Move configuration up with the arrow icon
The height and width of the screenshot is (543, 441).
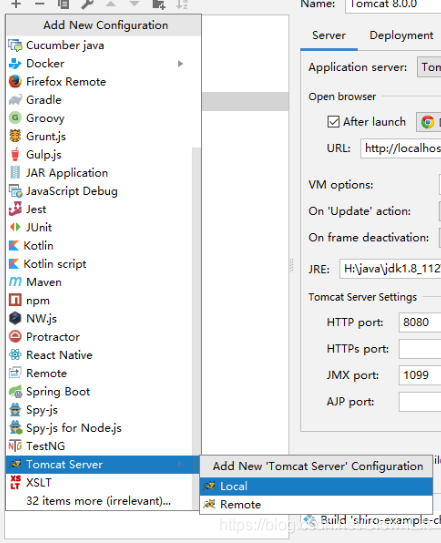pos(111,4)
